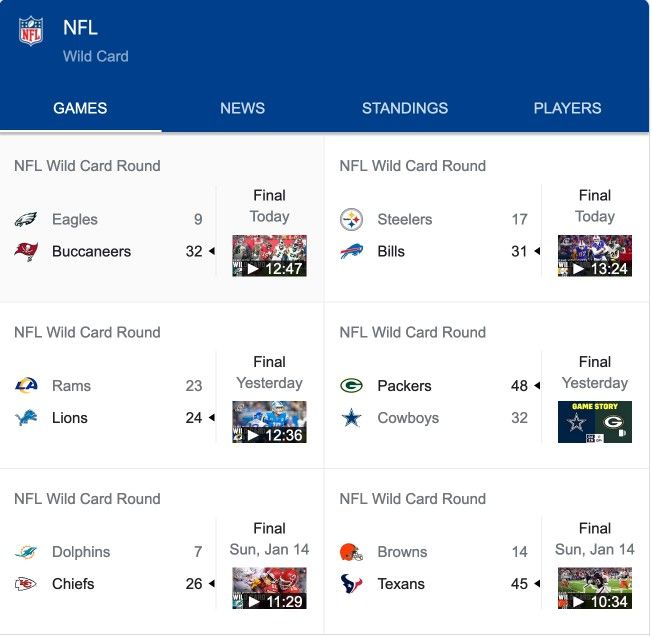Select the Texans team logo
Image resolution: width=652 pixels, height=636 pixels.
pos(351,584)
